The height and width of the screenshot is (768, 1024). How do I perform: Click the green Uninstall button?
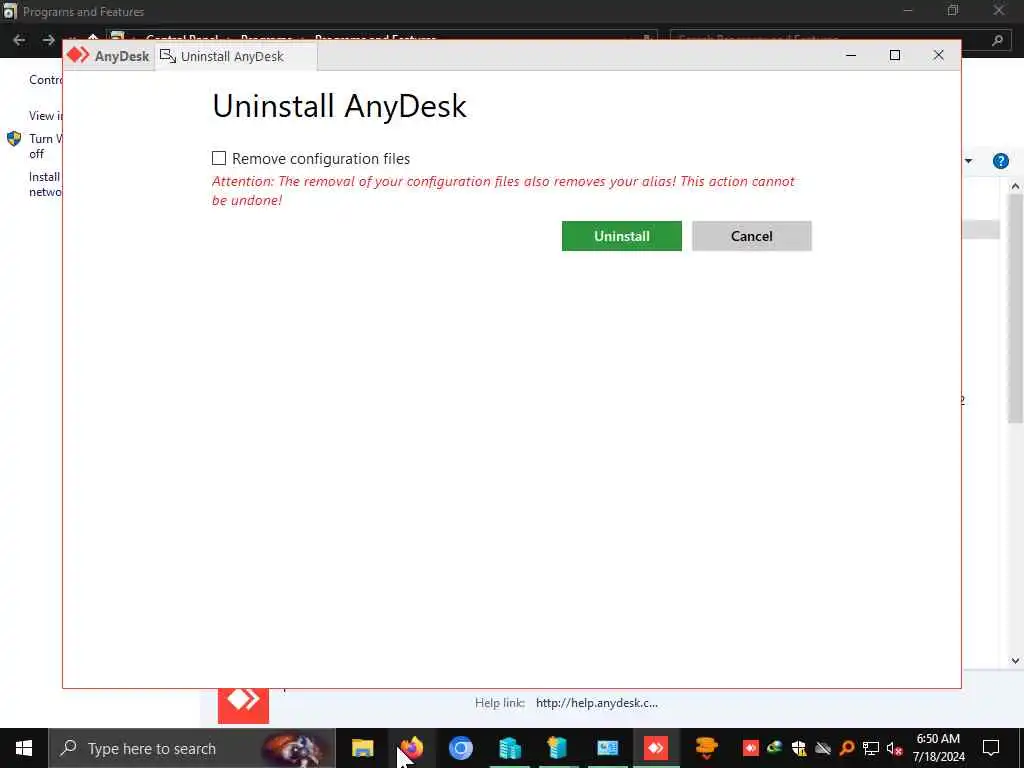coord(621,236)
